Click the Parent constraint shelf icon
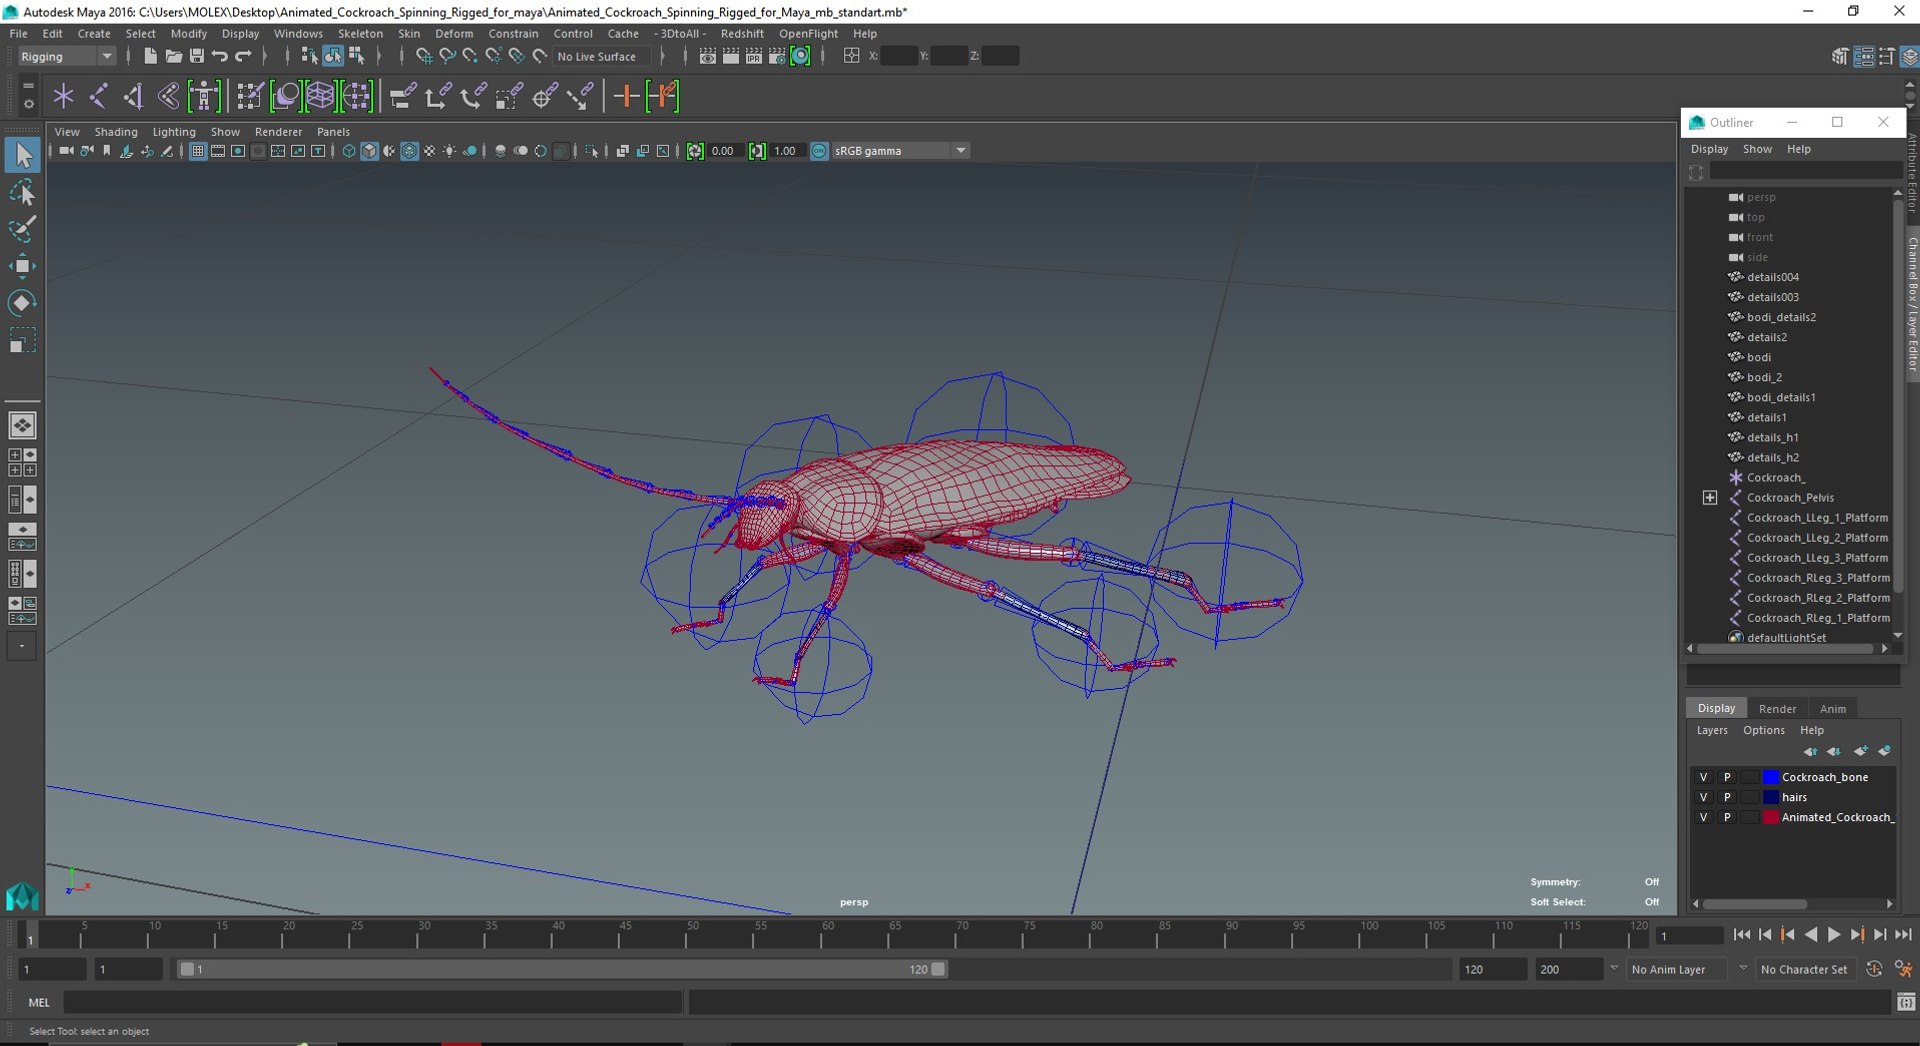Screen dimensions: 1920x1046 [x=402, y=96]
